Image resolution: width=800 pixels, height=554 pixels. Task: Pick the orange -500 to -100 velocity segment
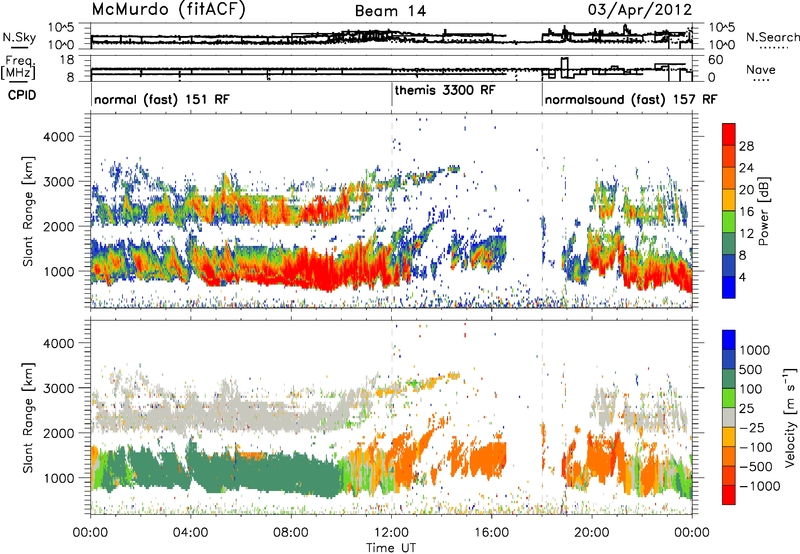coord(729,457)
